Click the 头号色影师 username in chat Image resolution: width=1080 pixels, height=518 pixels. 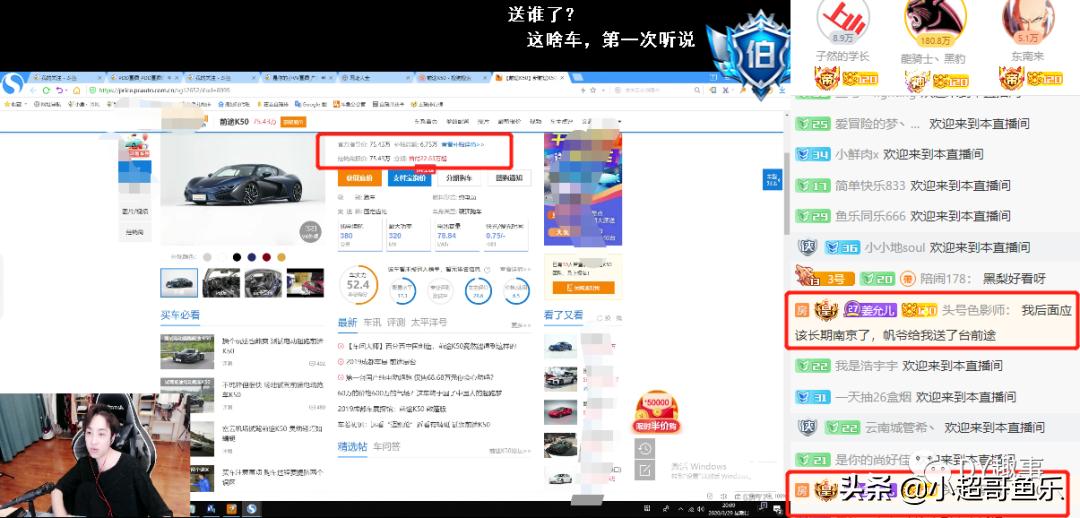975,310
